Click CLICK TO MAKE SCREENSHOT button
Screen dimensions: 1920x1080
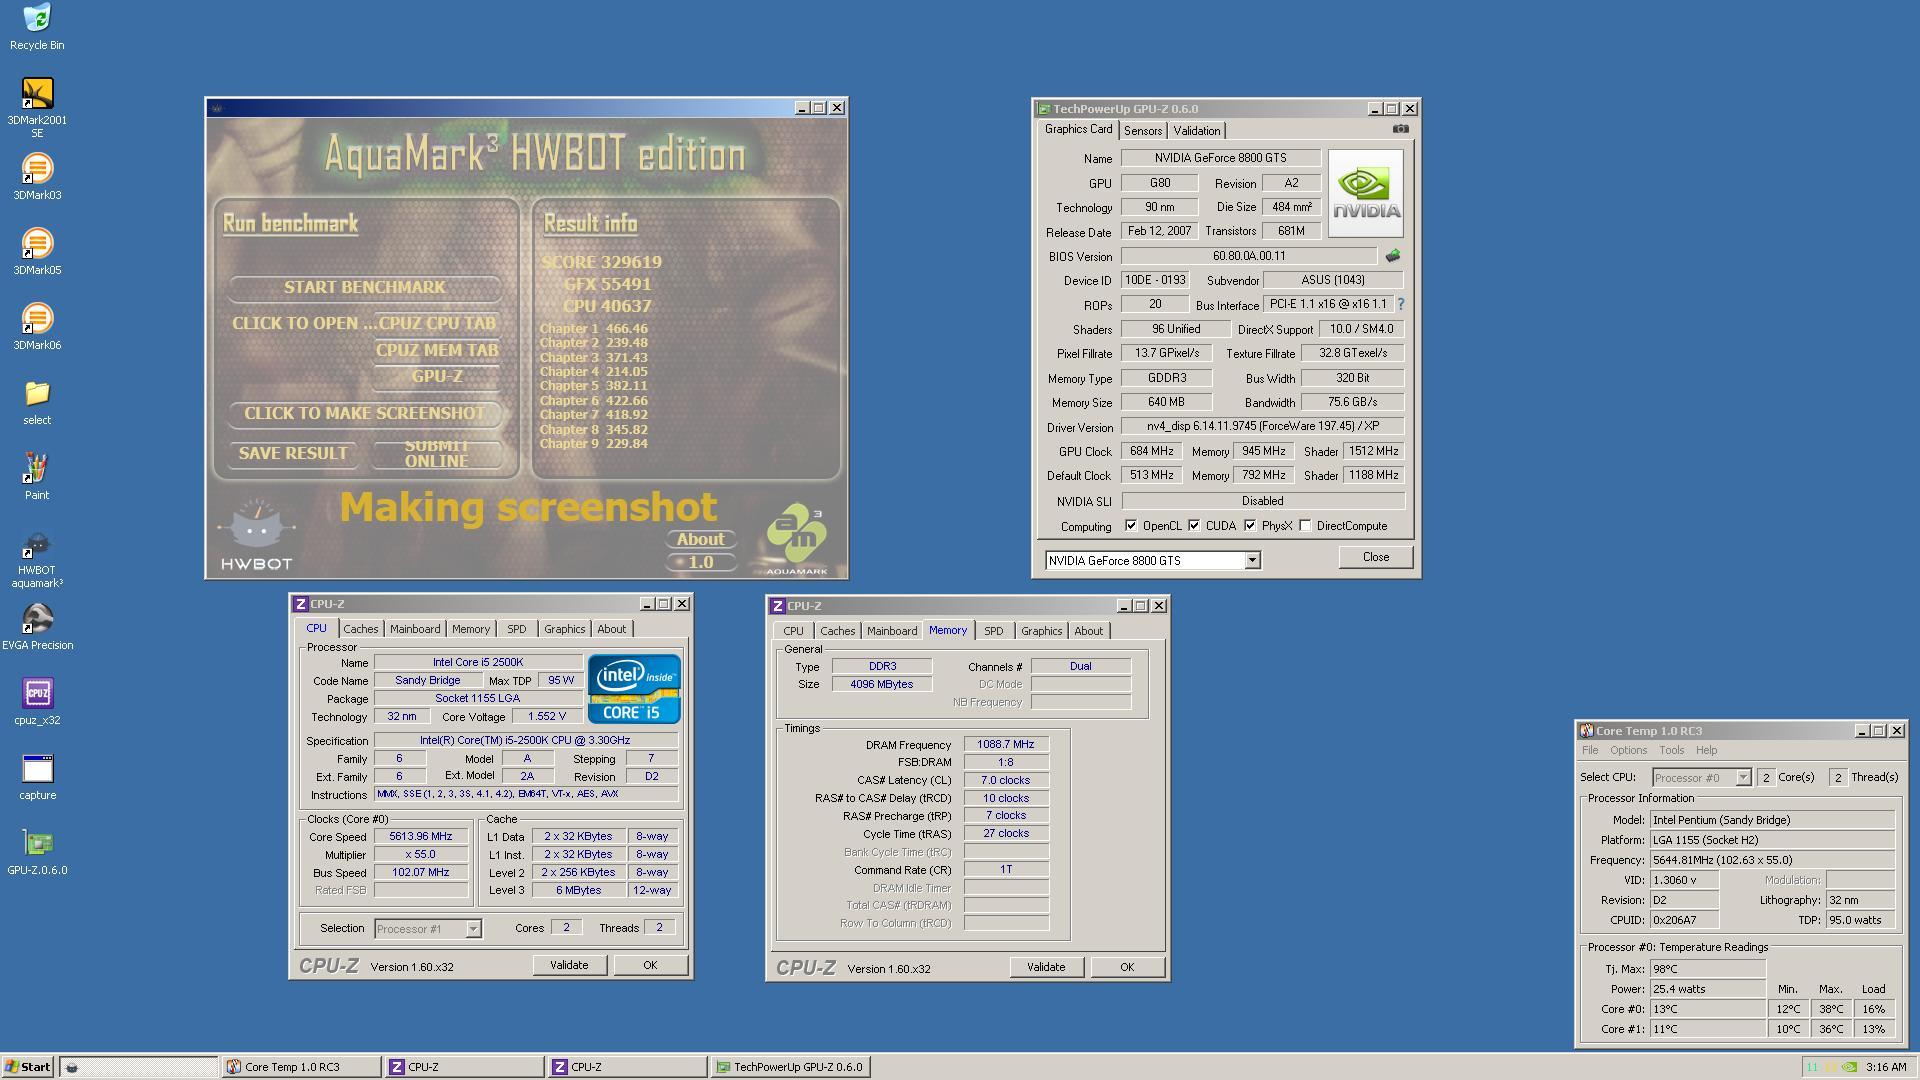365,414
